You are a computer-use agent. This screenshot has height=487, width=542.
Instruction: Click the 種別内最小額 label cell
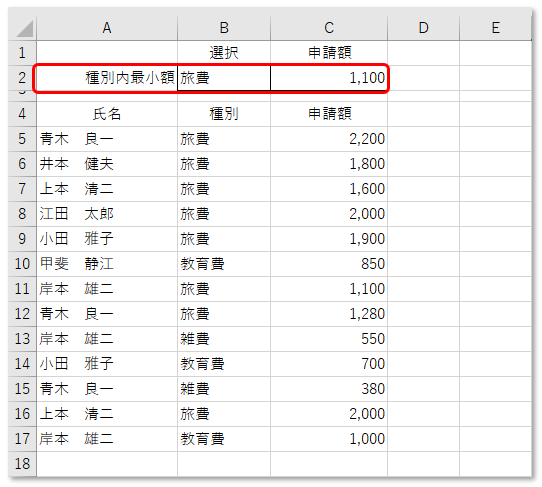coord(107,78)
